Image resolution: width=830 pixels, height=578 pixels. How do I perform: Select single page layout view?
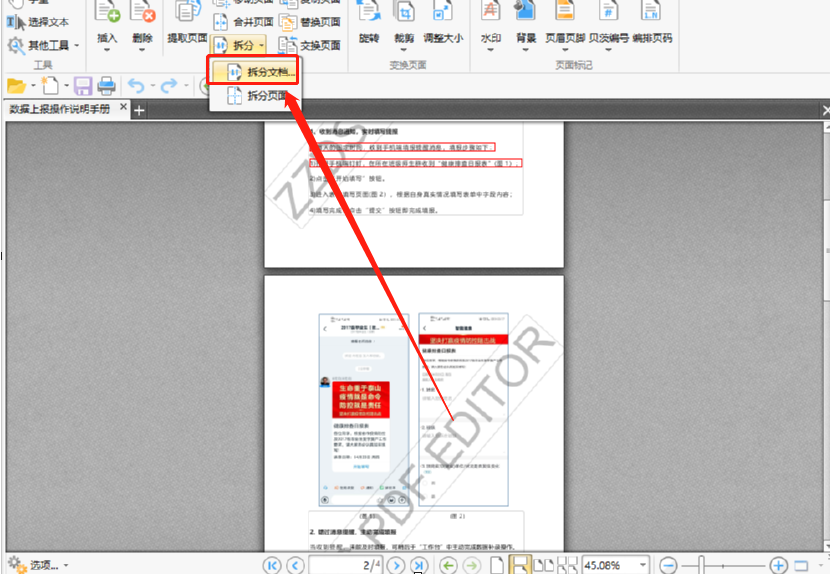pyautogui.click(x=497, y=565)
